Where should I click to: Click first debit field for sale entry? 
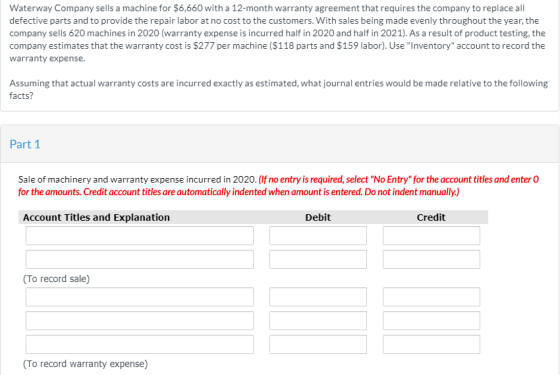coord(318,235)
